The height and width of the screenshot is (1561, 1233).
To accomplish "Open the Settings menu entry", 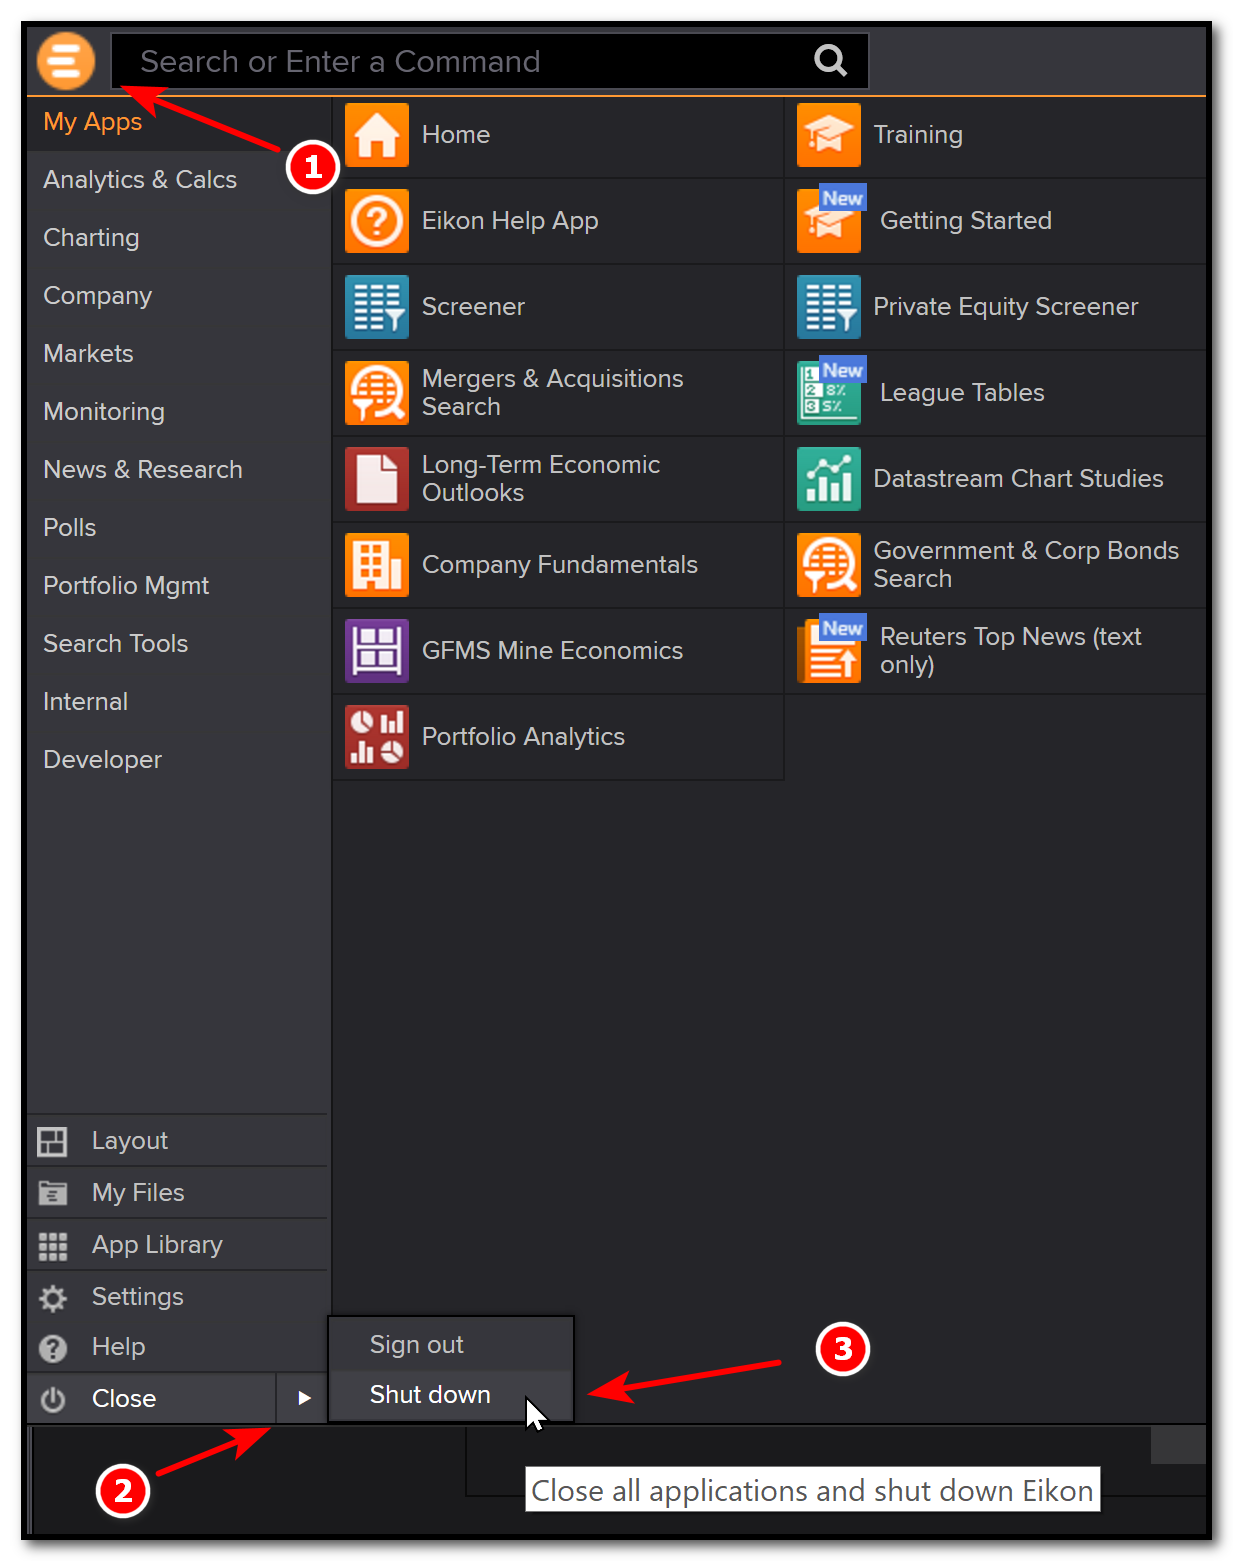I will point(178,1297).
